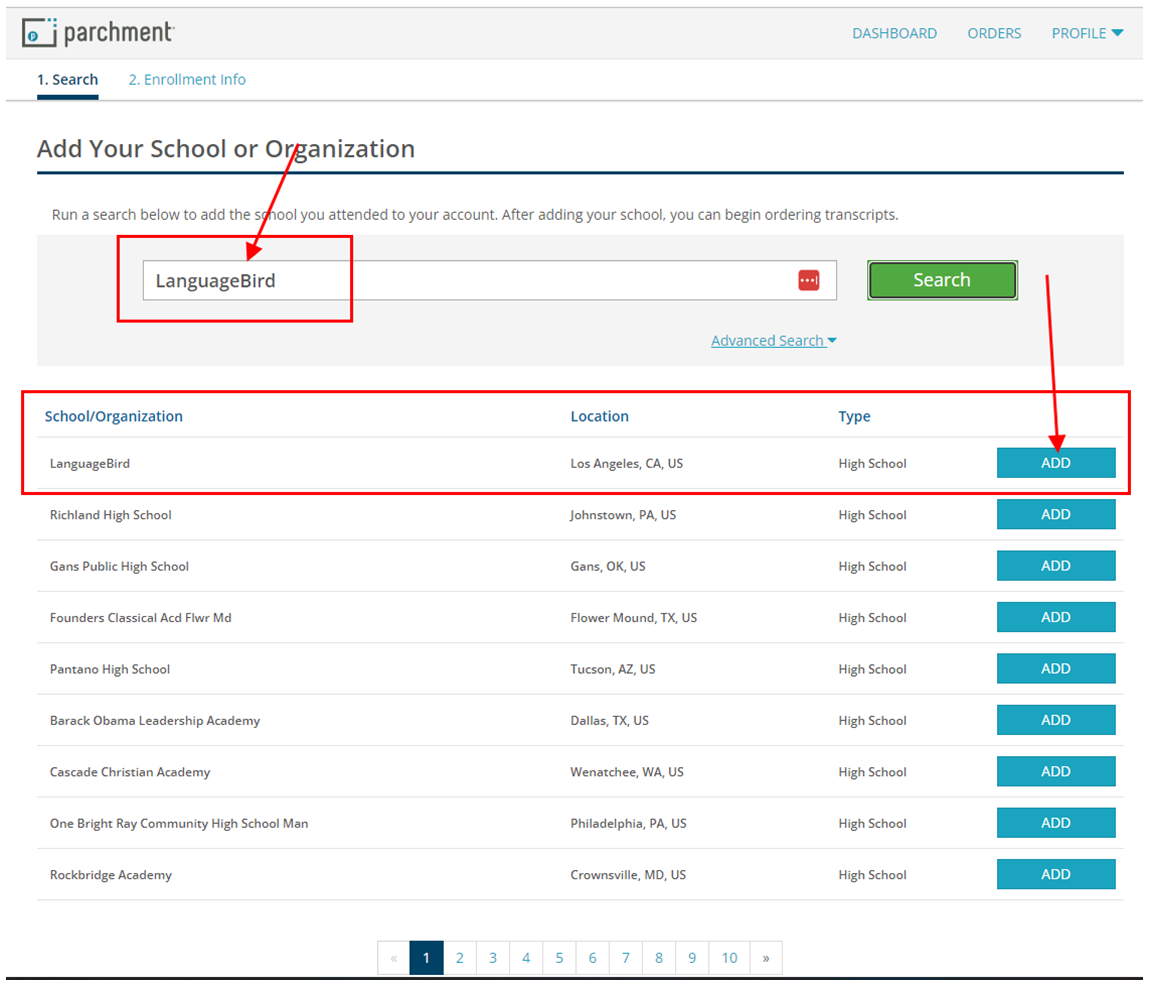
Task: Click Barack Obama Leadership Academy name
Action: [x=154, y=720]
